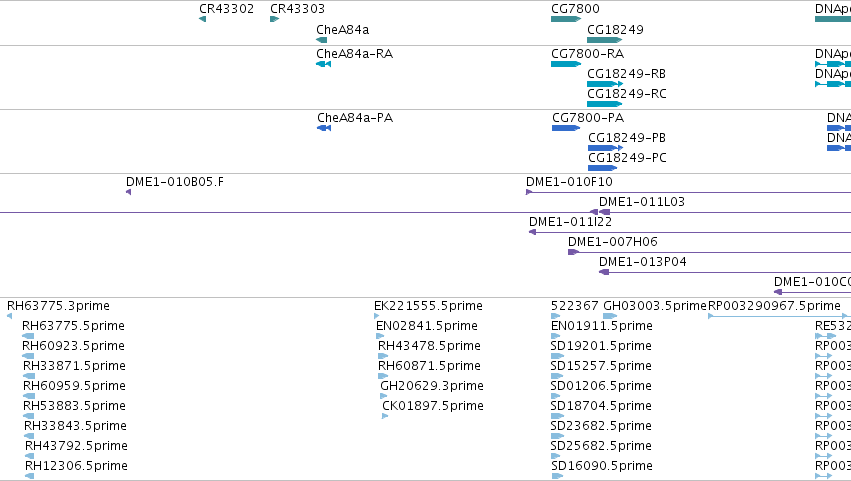
Task: Click the CG18249 gene feature bar
Action: click(605, 40)
